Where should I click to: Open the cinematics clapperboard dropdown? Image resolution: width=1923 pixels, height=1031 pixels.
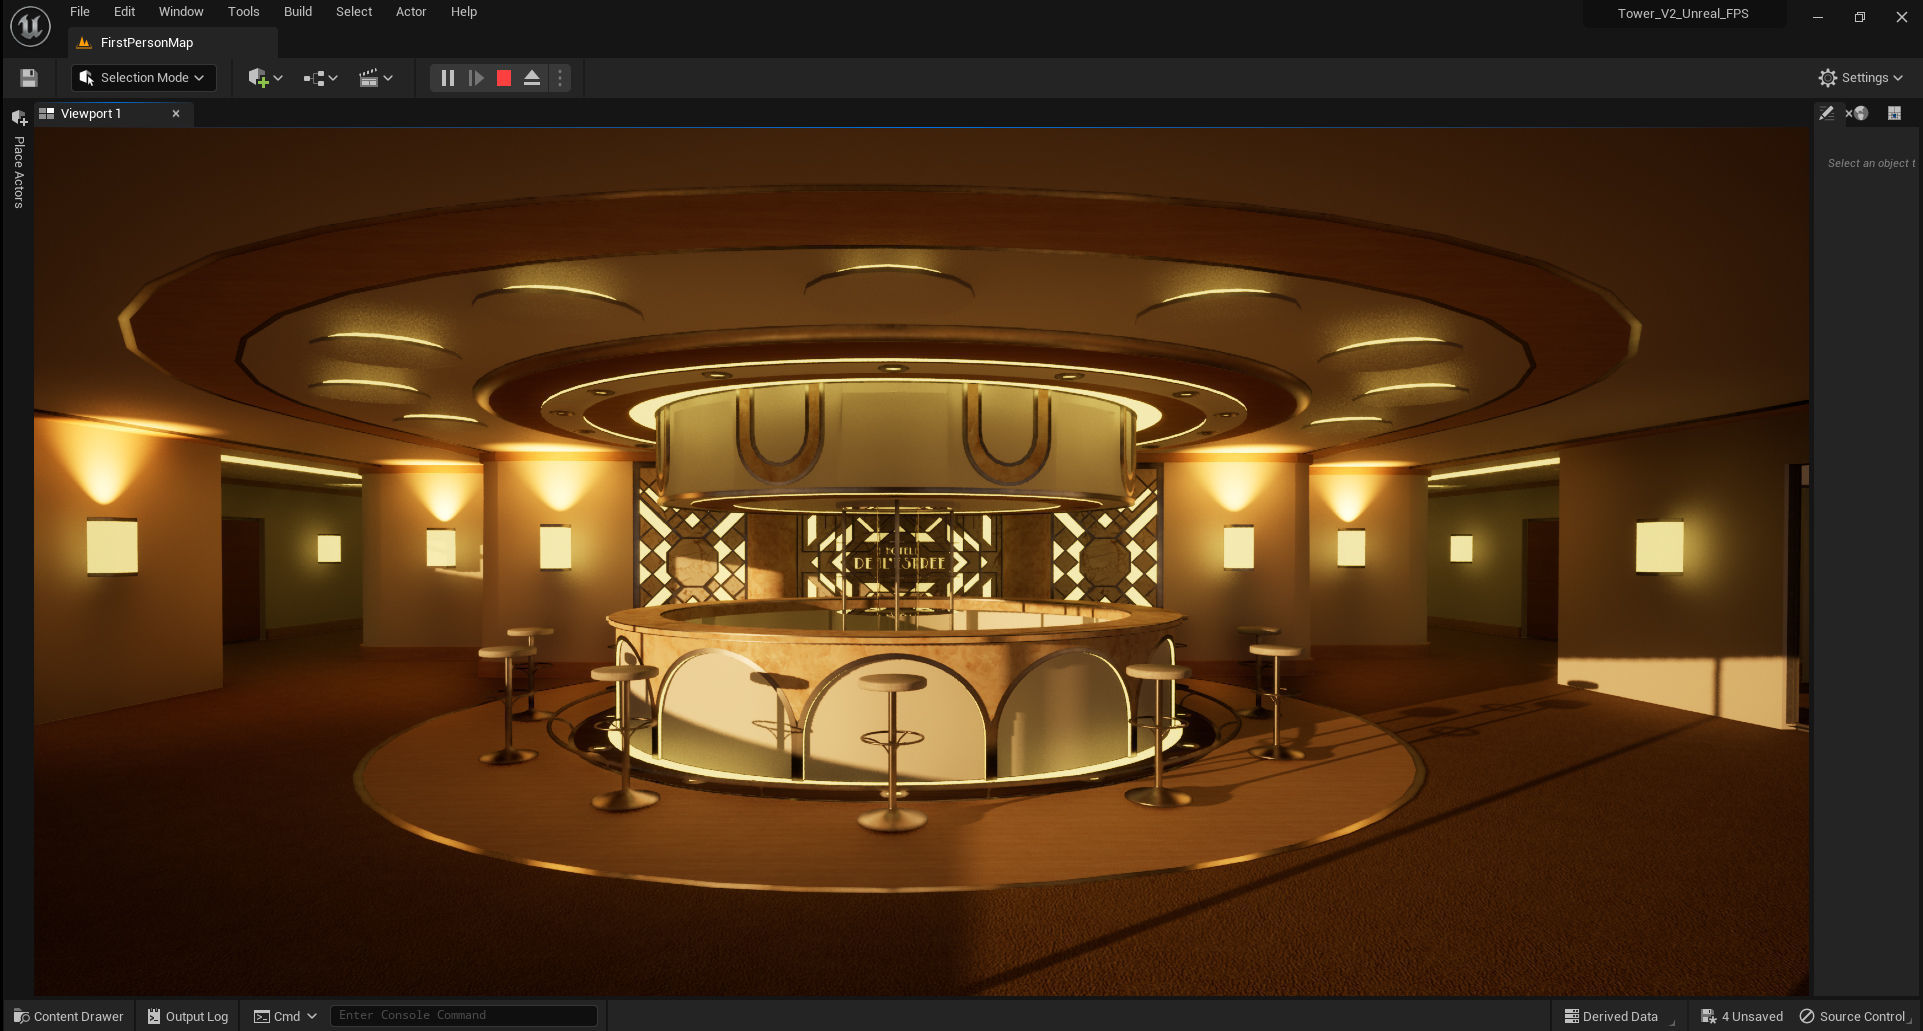point(375,78)
